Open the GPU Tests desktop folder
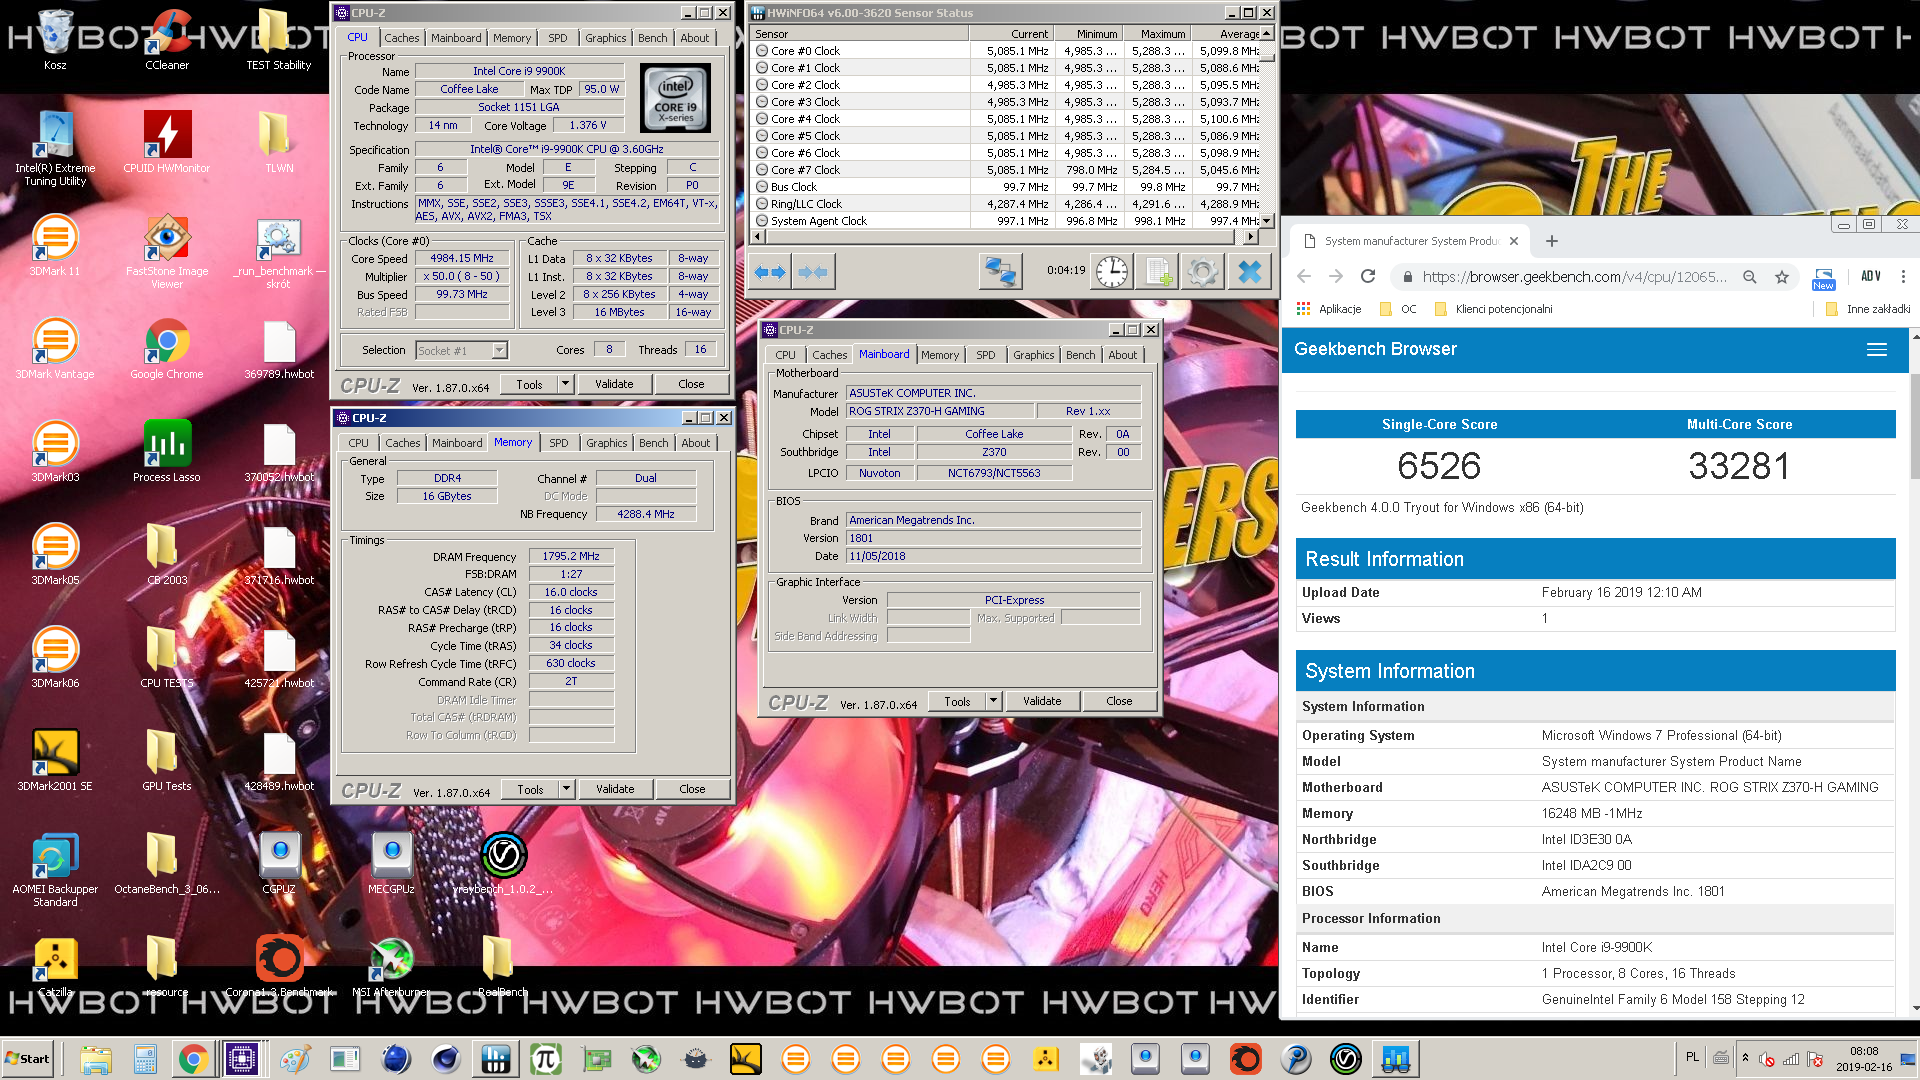The width and height of the screenshot is (1920, 1080). tap(167, 761)
